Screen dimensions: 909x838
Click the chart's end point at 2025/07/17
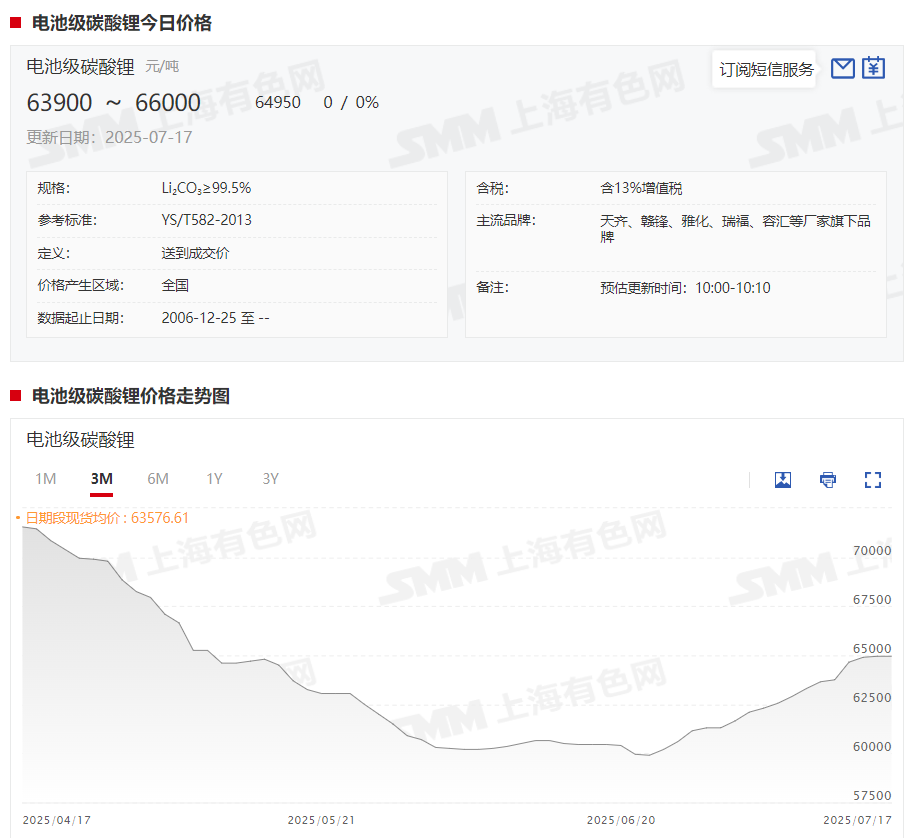[889, 656]
